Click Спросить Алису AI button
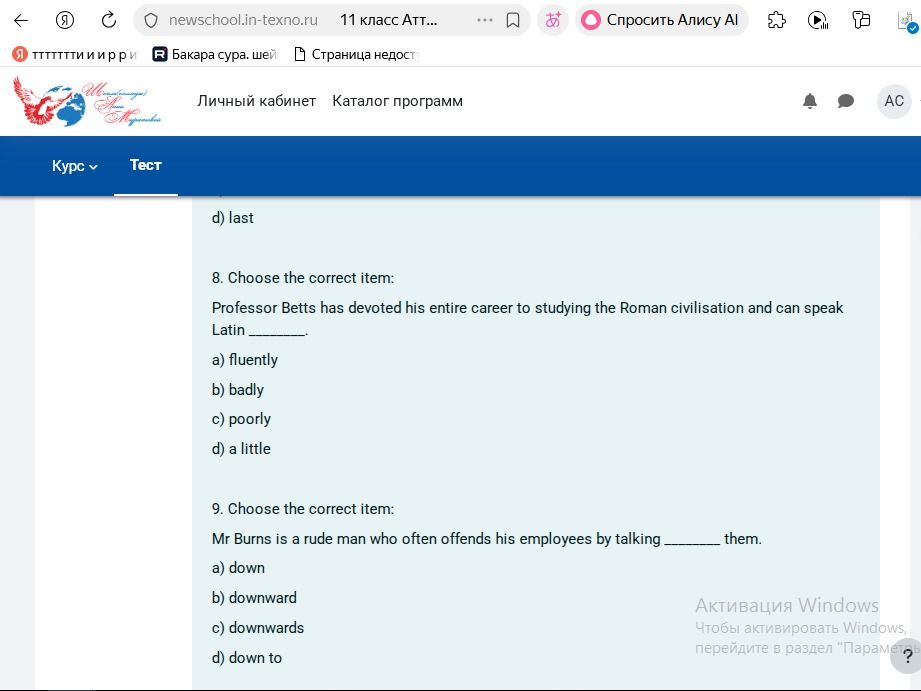The image size is (921, 691). click(x=661, y=21)
